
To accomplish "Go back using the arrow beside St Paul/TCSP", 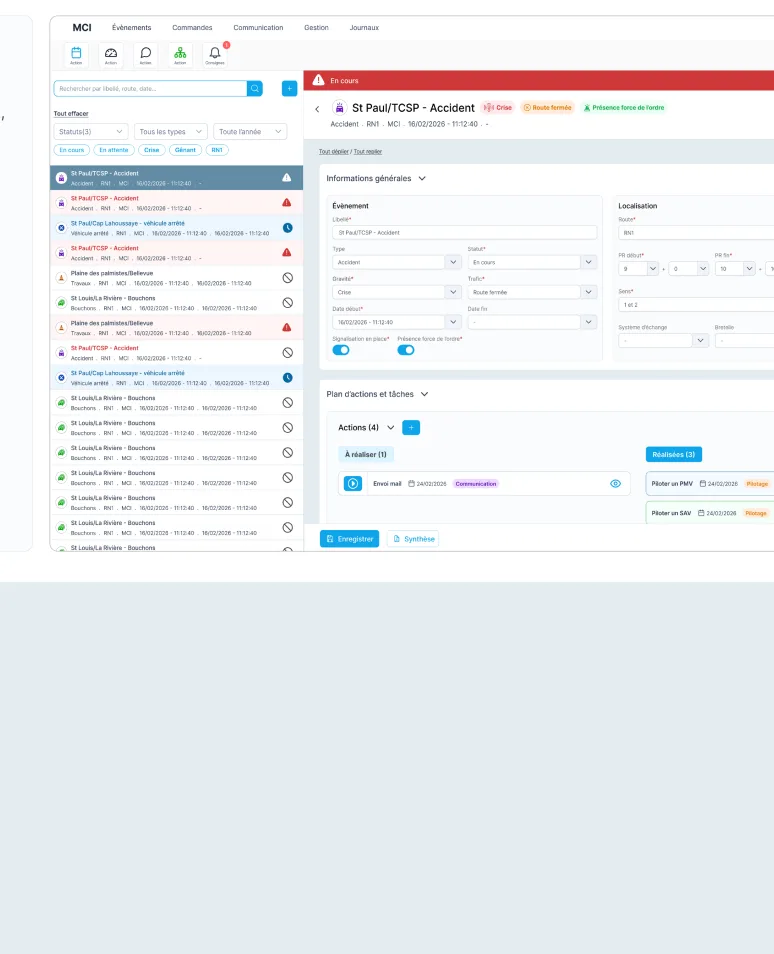I will pos(317,109).
